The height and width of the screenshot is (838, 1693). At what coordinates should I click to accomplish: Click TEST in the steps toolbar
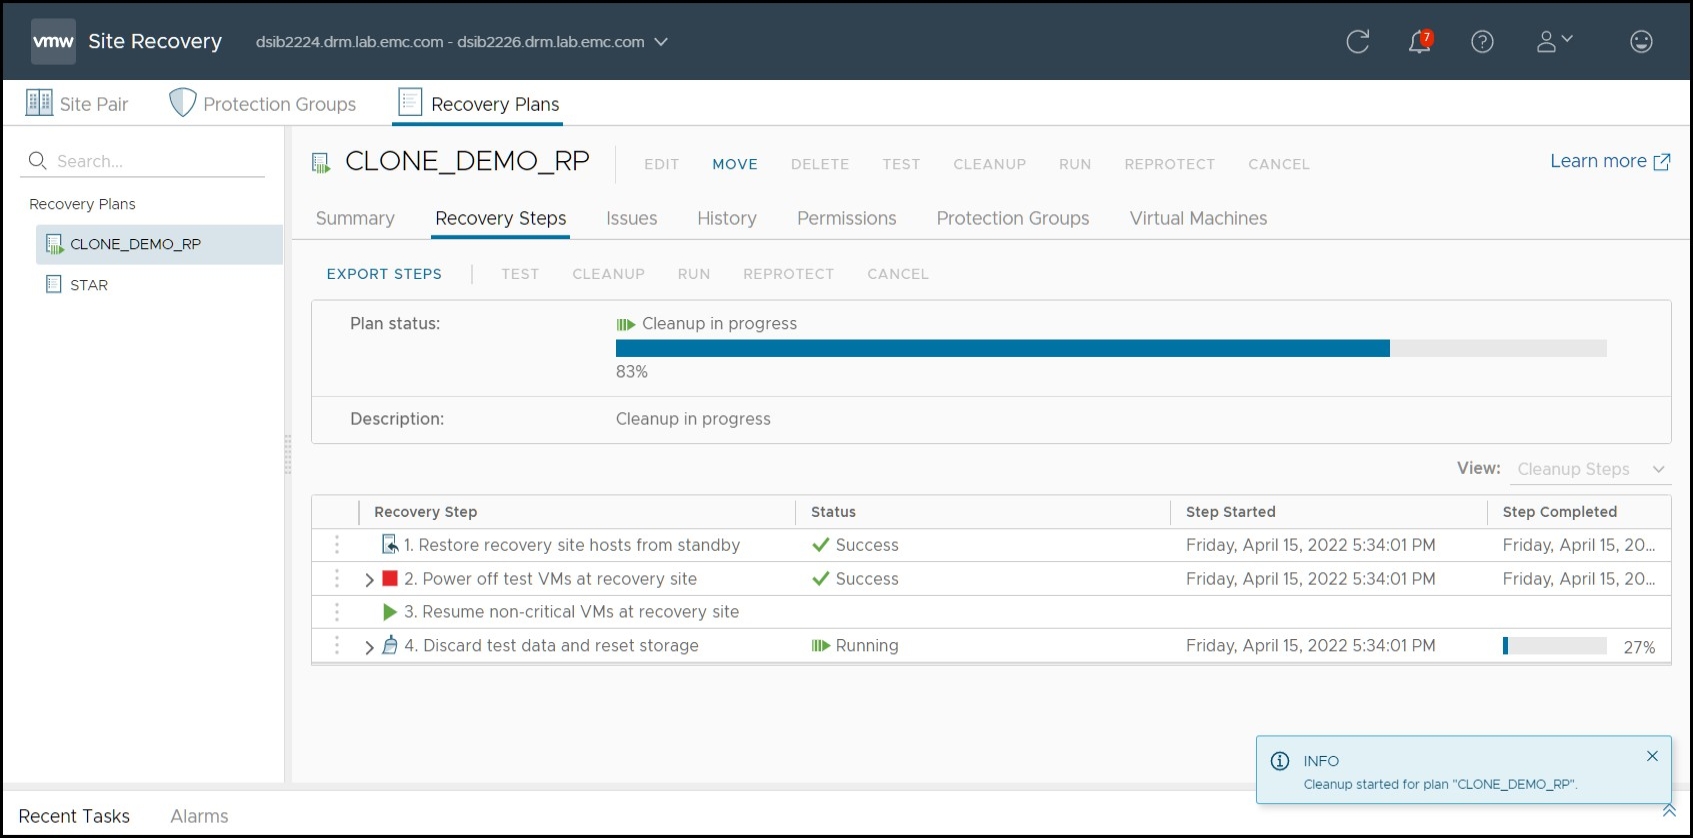(x=520, y=274)
